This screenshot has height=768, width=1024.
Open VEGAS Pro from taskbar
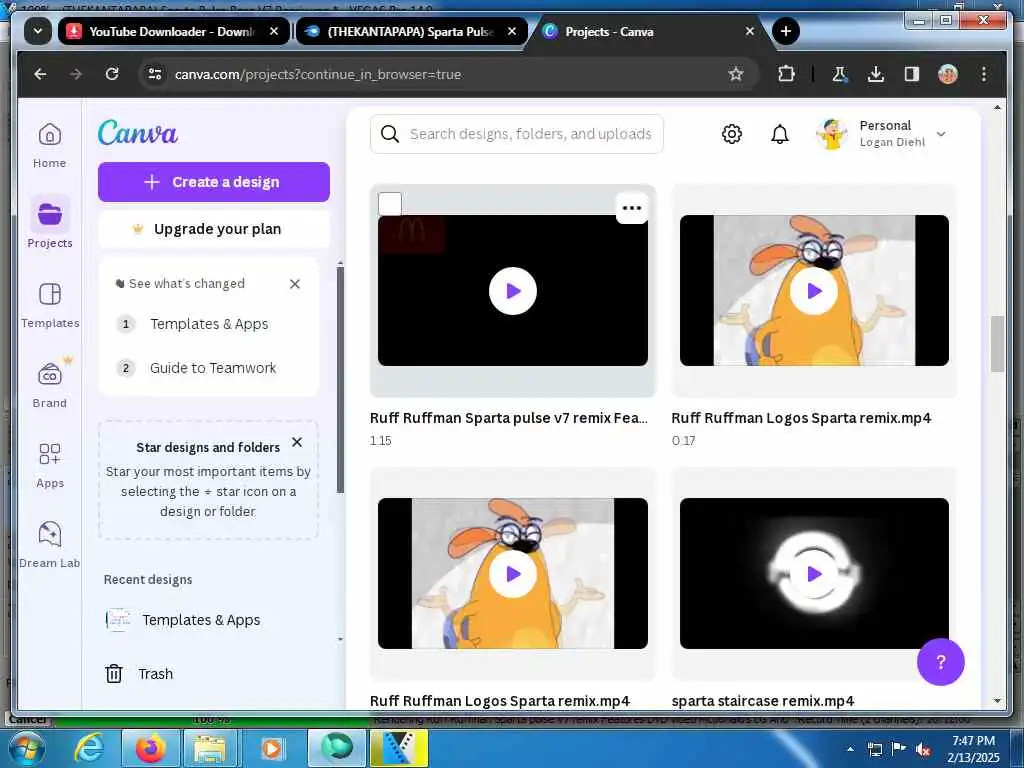pyautogui.click(x=399, y=748)
